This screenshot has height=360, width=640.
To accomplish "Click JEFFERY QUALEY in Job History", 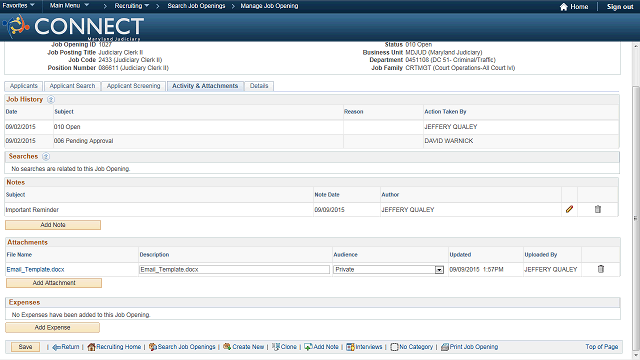I will (x=451, y=127).
